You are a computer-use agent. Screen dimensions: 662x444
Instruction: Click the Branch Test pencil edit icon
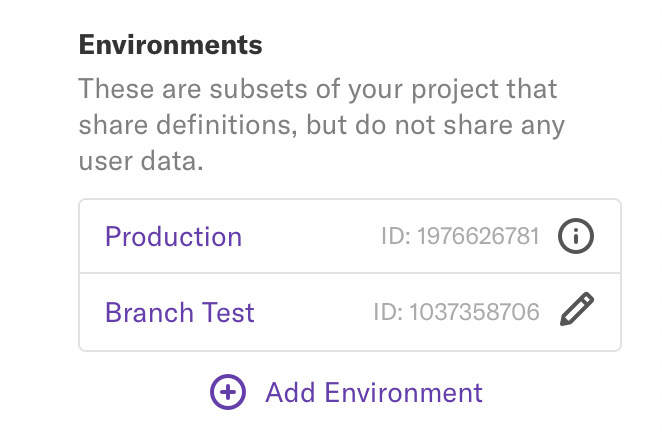(577, 312)
